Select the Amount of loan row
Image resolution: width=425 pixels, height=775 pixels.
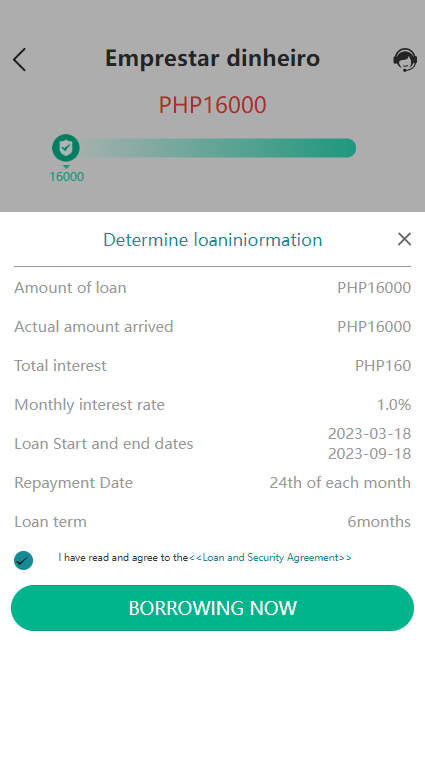[x=212, y=288]
